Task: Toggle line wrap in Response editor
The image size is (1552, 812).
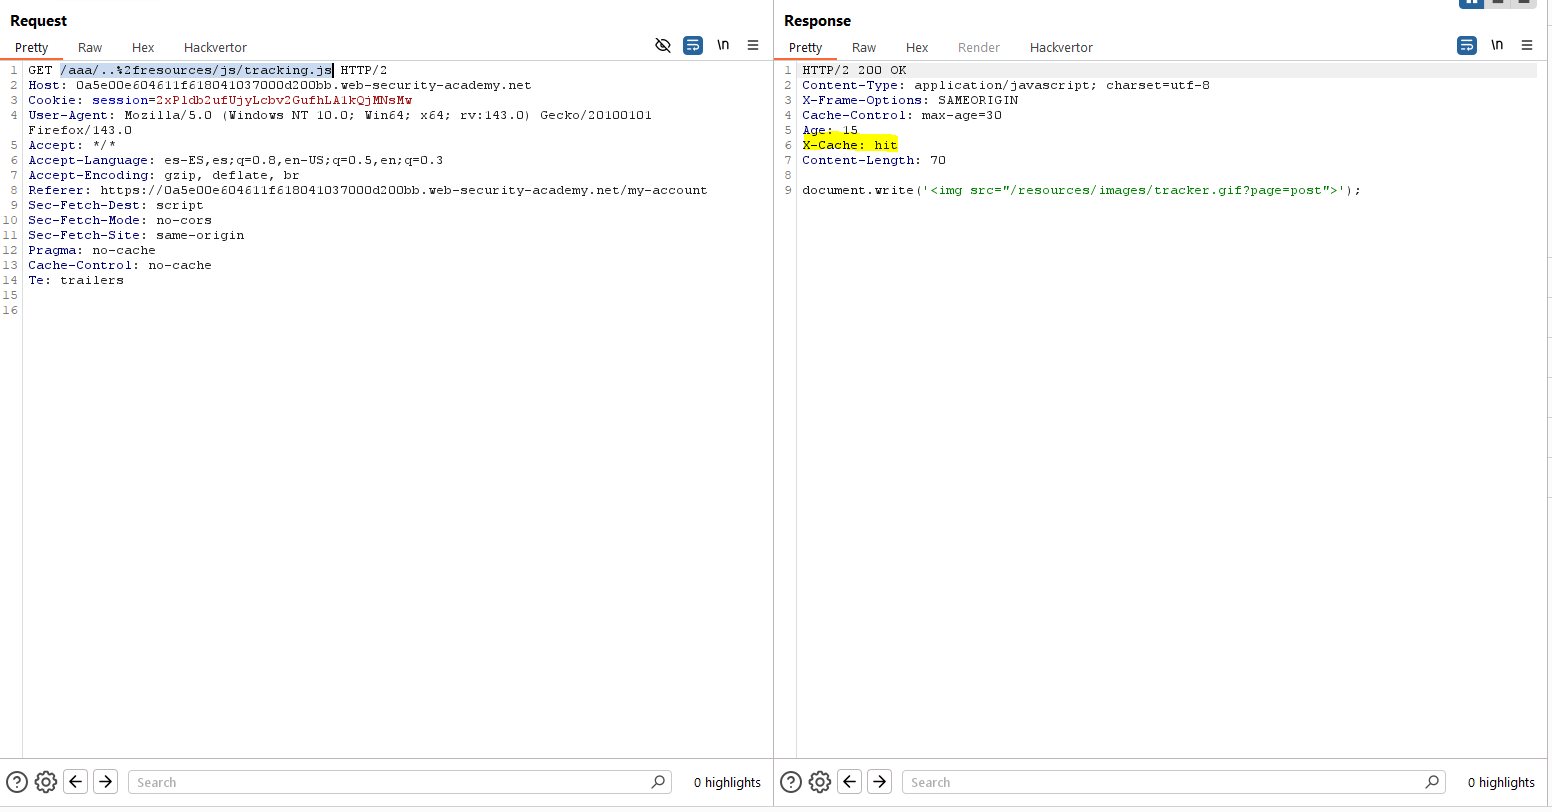Action: pyautogui.click(x=1466, y=46)
